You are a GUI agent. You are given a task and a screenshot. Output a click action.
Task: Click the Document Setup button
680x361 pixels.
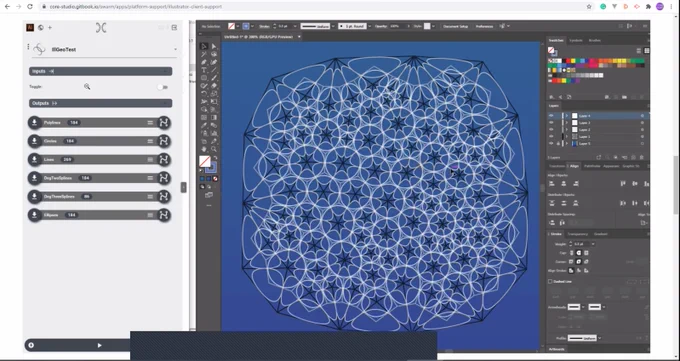click(455, 26)
